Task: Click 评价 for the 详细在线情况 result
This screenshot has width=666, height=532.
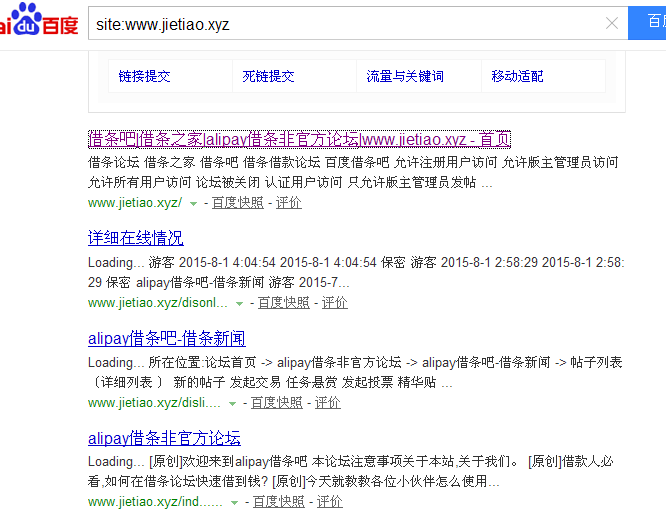Action: [335, 303]
